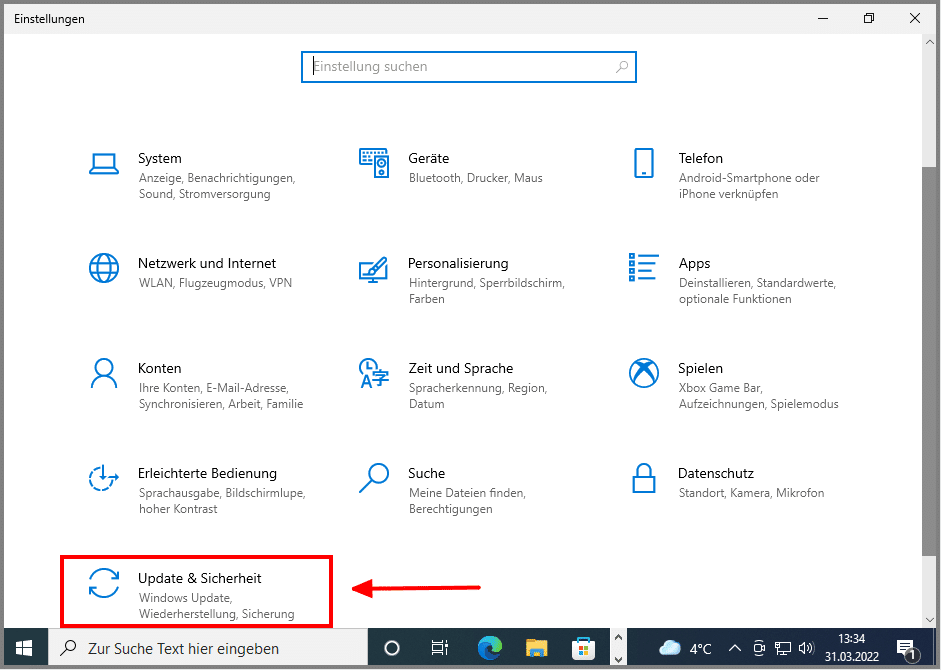Click the Telefon smartphone icon
Screen dimensions: 941x670
[643, 163]
